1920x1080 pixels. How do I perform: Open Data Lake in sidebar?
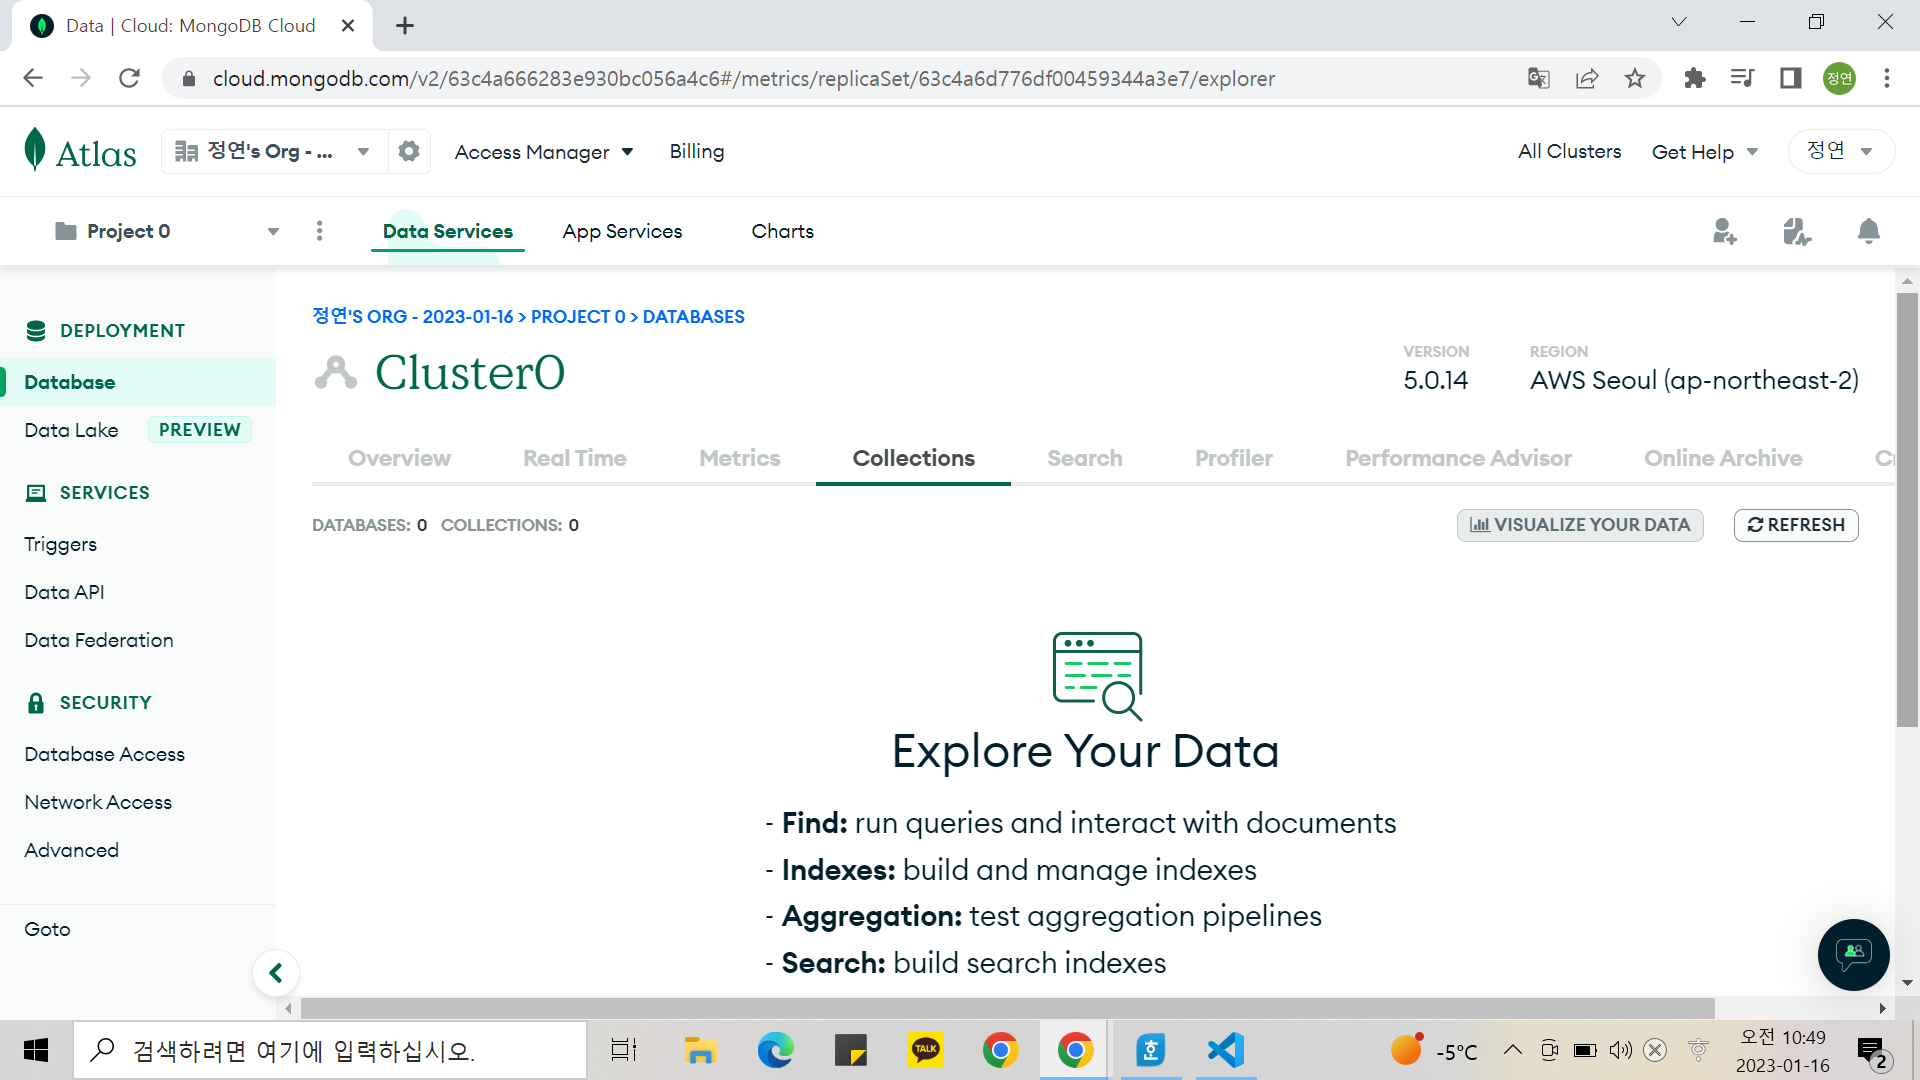pos(72,430)
